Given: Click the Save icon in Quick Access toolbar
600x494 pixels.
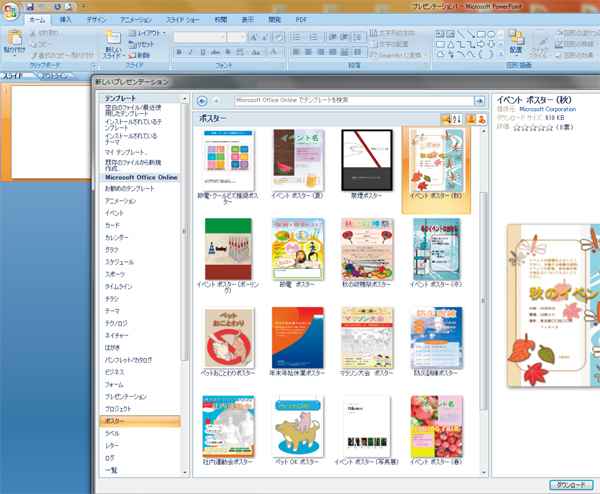Looking at the screenshot, I should click(x=30, y=7).
